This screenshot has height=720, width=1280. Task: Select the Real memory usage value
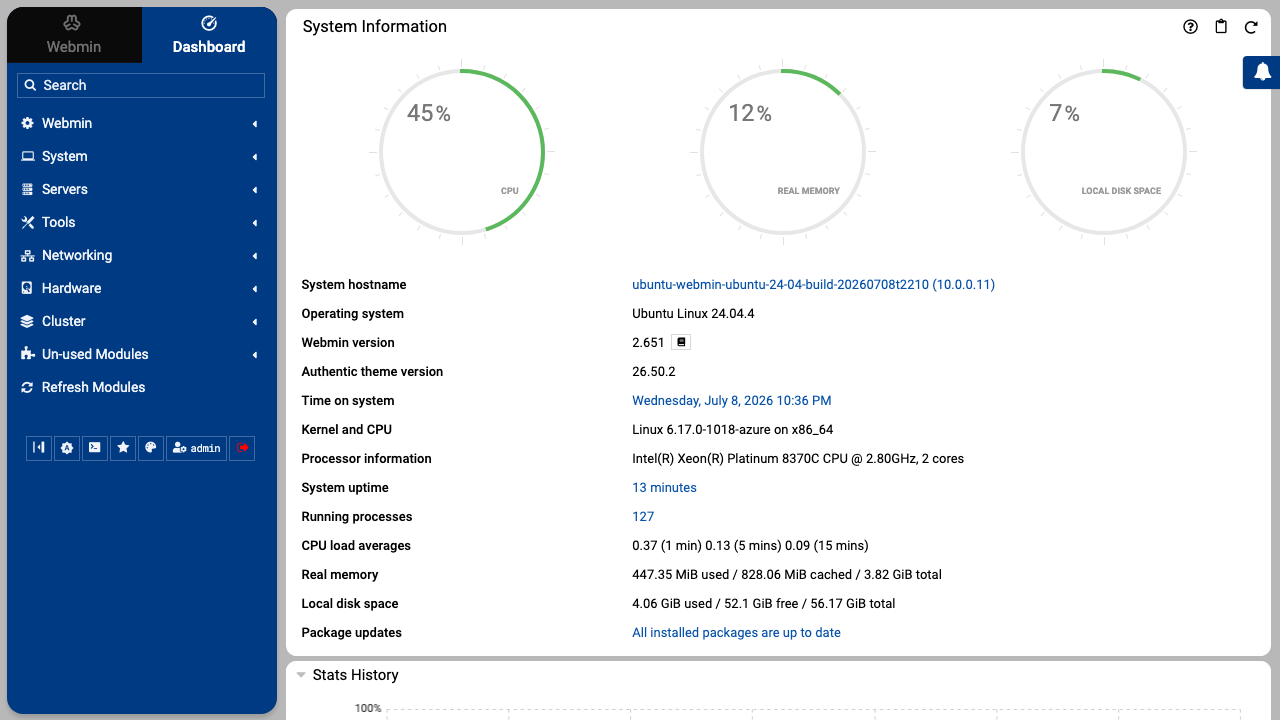tap(787, 575)
